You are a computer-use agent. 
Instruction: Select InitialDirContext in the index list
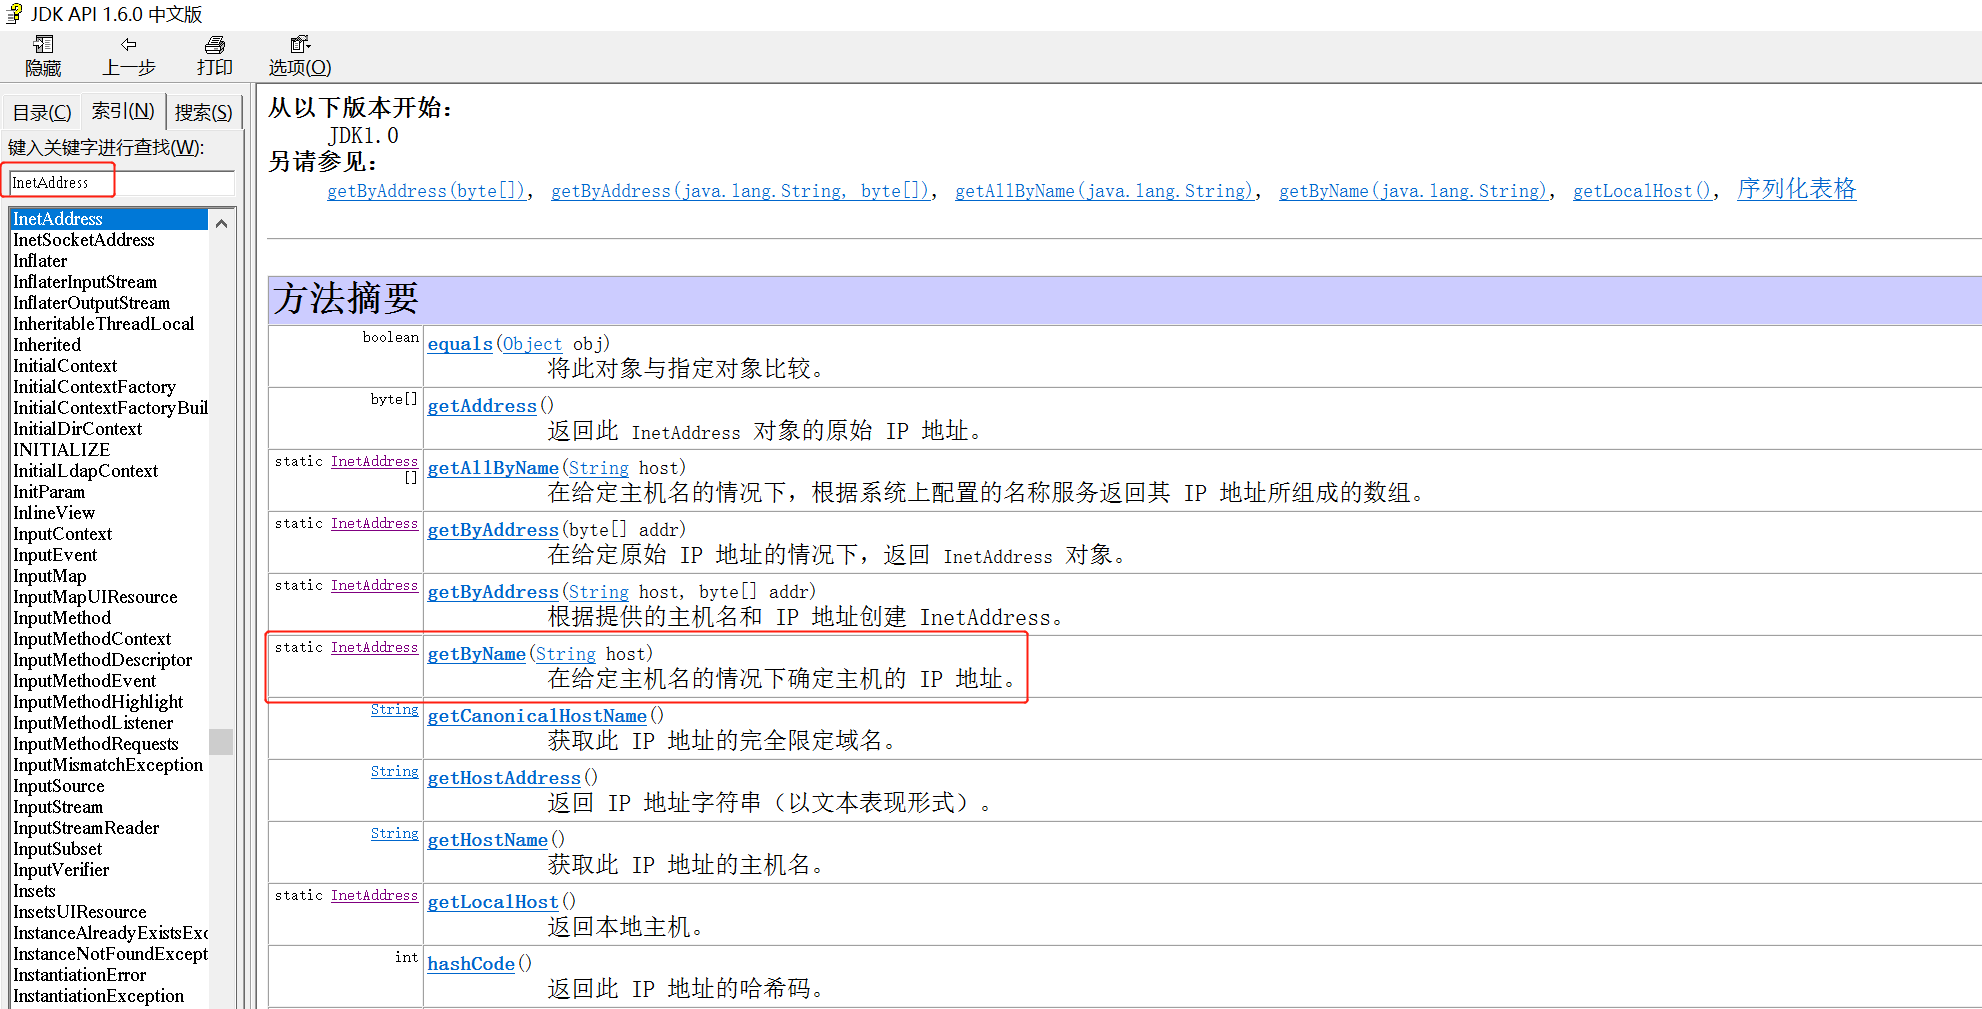[x=77, y=429]
